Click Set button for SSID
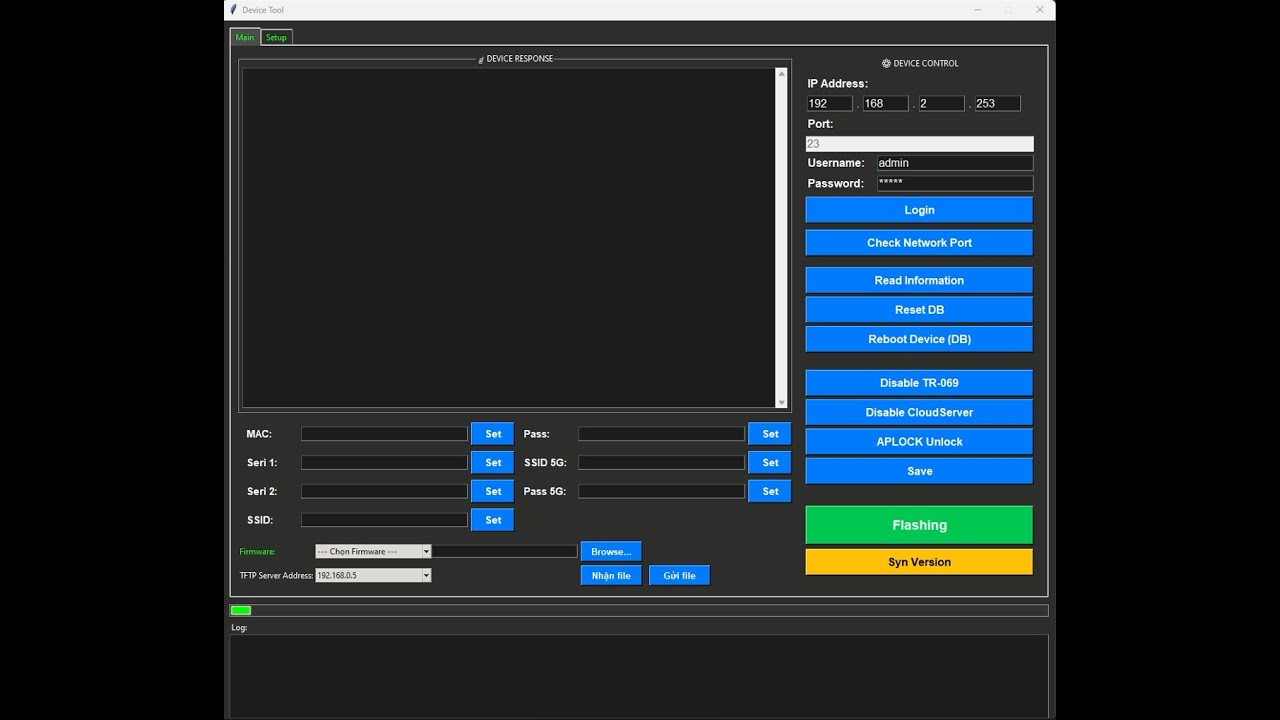This screenshot has height=720, width=1280. coord(493,520)
